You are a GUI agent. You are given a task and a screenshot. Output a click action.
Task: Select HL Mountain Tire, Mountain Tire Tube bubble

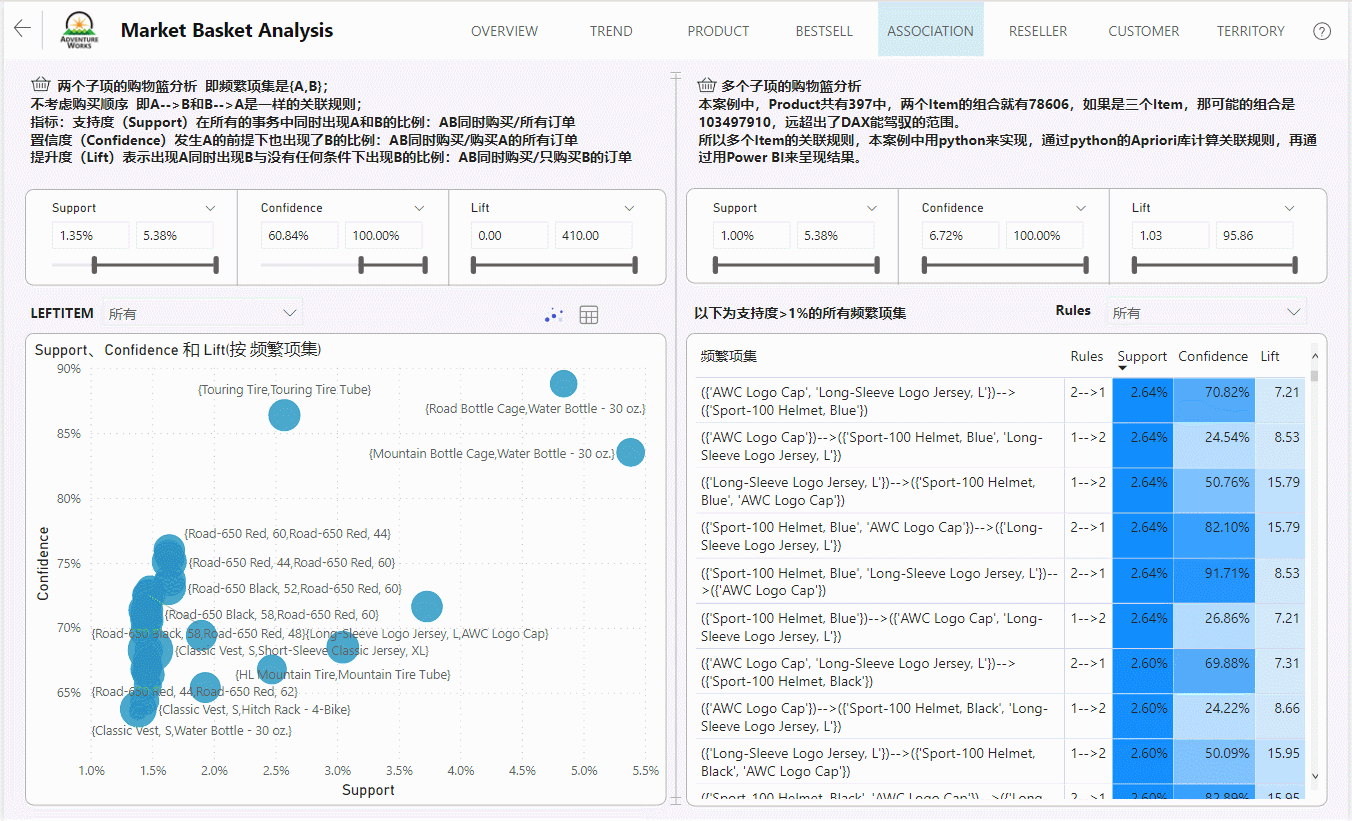272,669
